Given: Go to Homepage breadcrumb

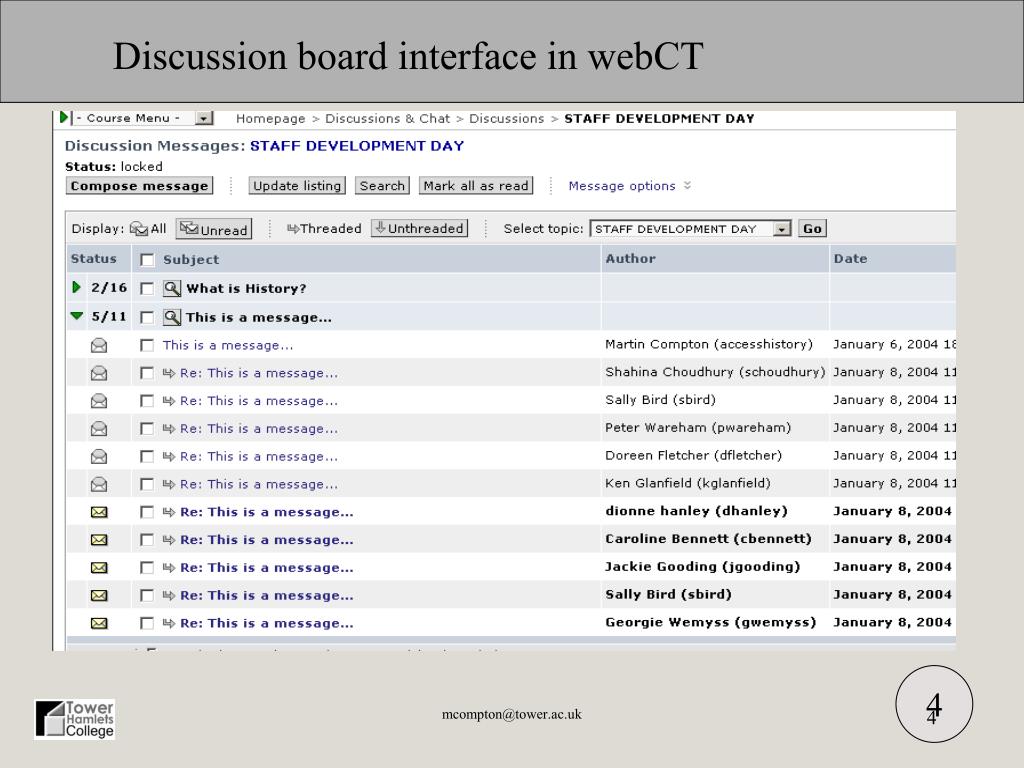Looking at the screenshot, I should 270,119.
